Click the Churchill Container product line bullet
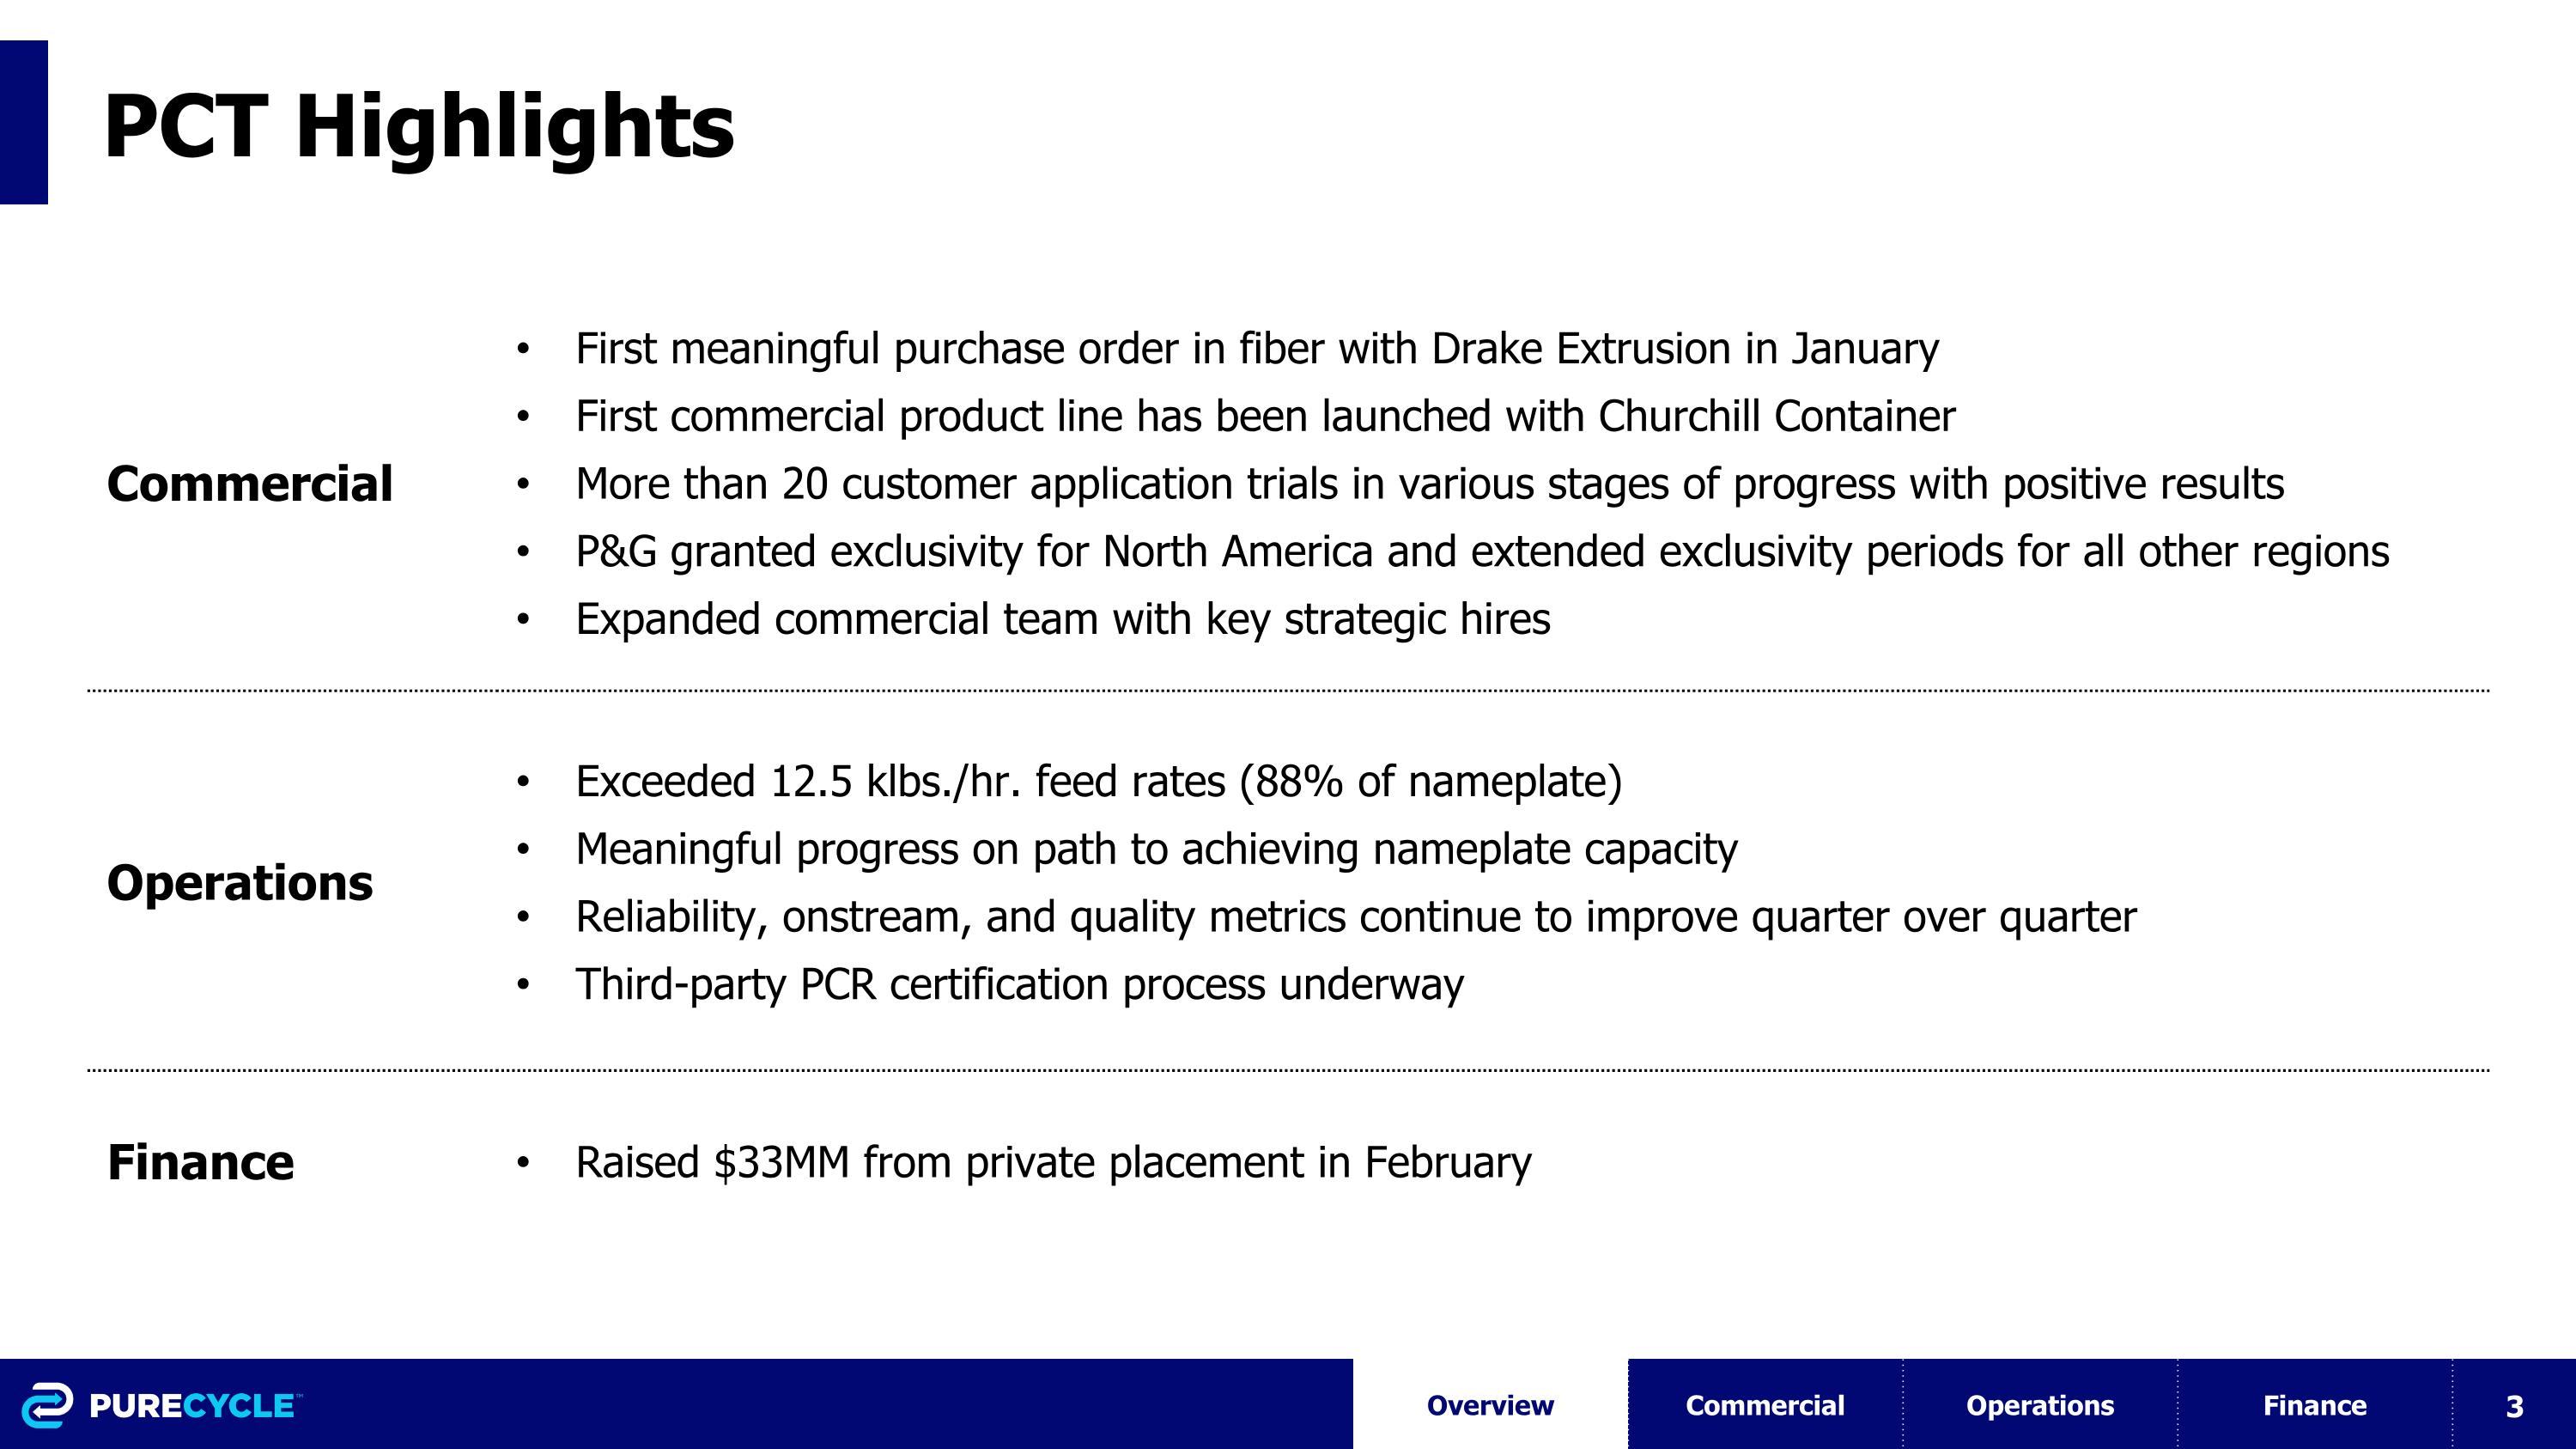This screenshot has width=2576, height=1449. [1265, 416]
